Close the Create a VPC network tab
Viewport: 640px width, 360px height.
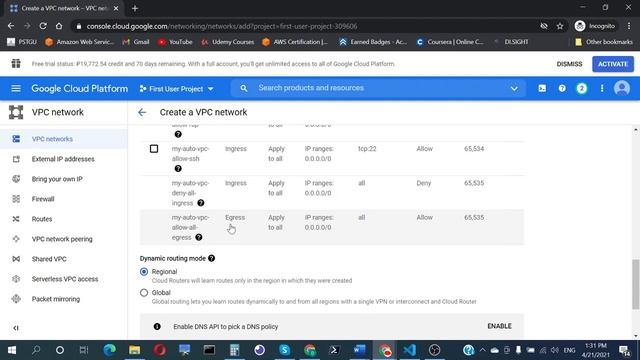coord(116,8)
